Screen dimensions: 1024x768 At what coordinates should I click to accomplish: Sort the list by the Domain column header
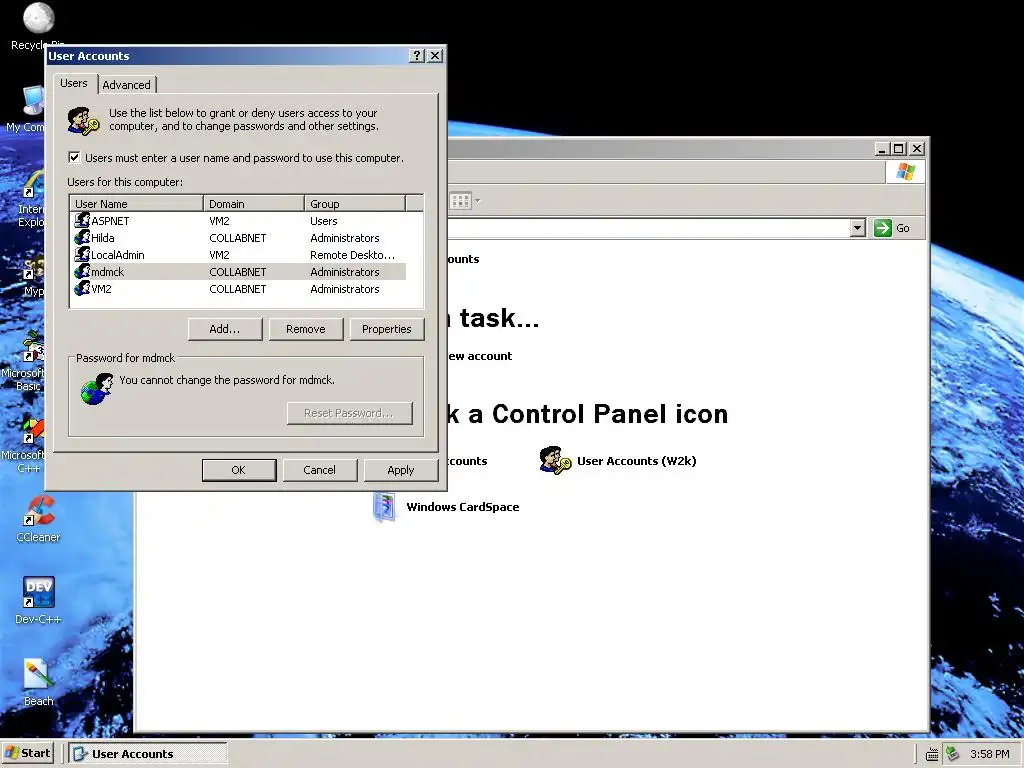[x=253, y=204]
